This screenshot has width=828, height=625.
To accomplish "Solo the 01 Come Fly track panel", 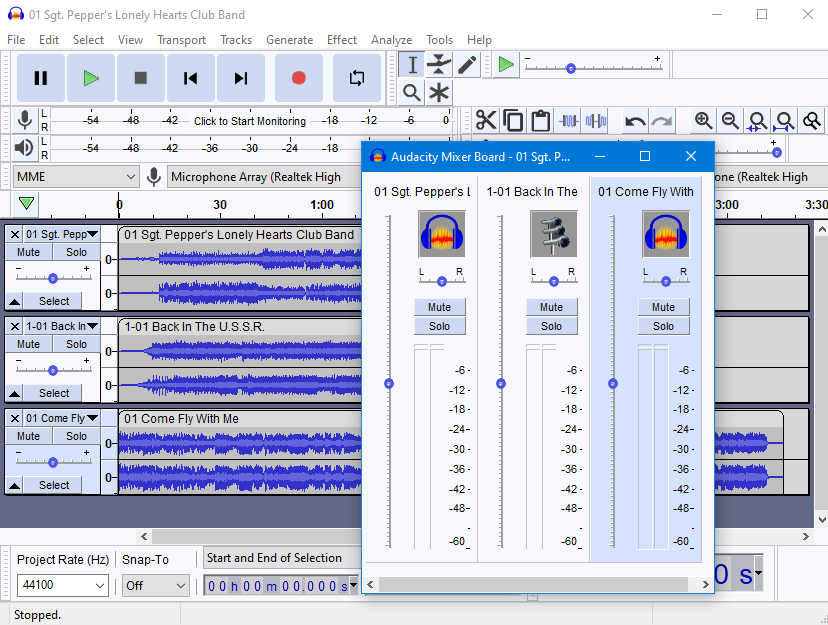I will coord(76,436).
